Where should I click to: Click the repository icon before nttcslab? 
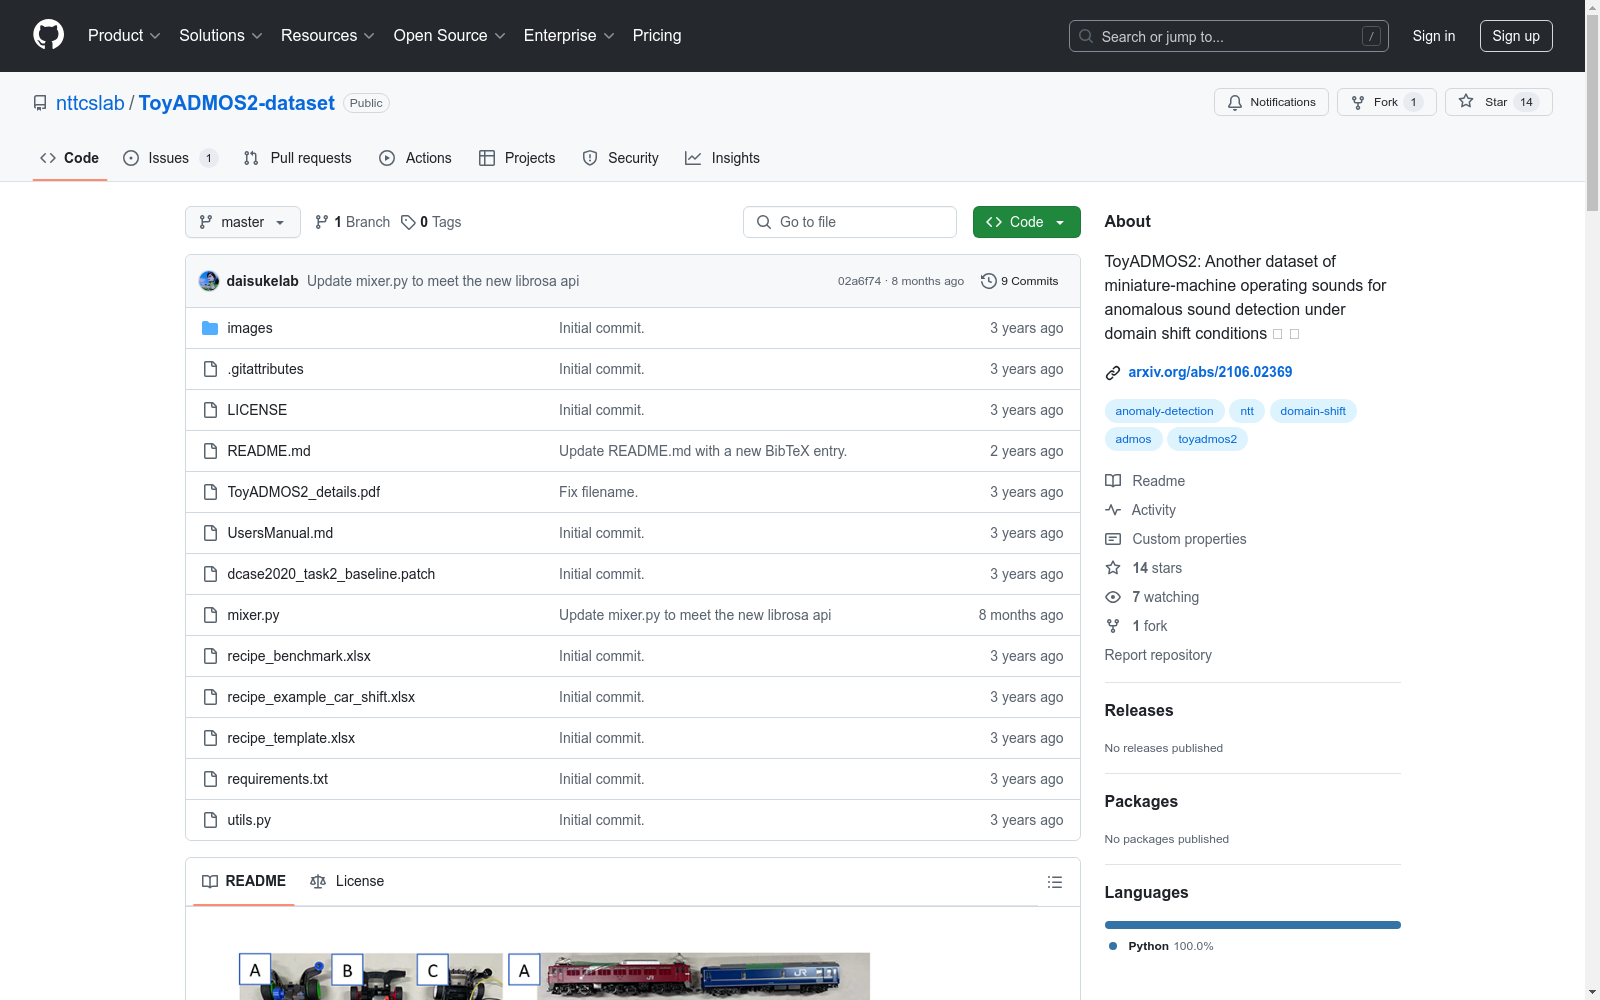click(40, 103)
